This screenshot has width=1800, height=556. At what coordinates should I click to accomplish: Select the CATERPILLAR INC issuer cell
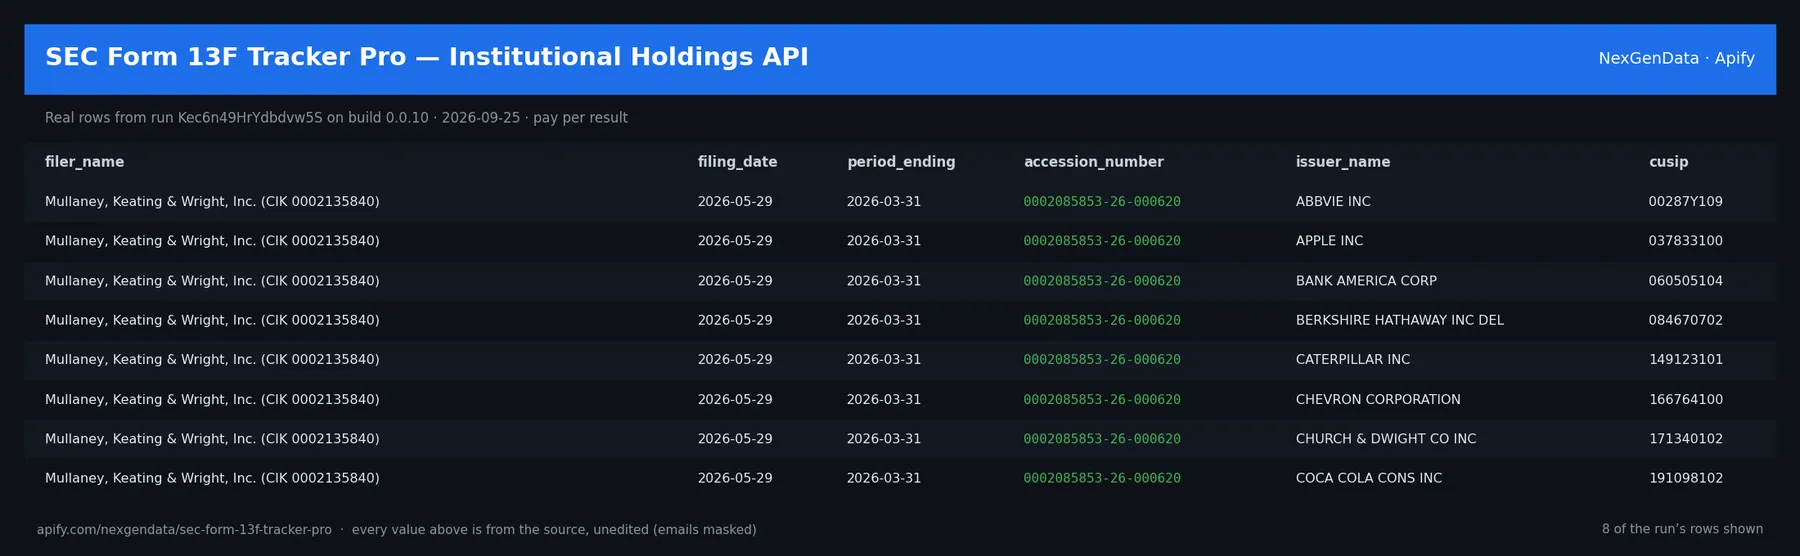(x=1353, y=360)
